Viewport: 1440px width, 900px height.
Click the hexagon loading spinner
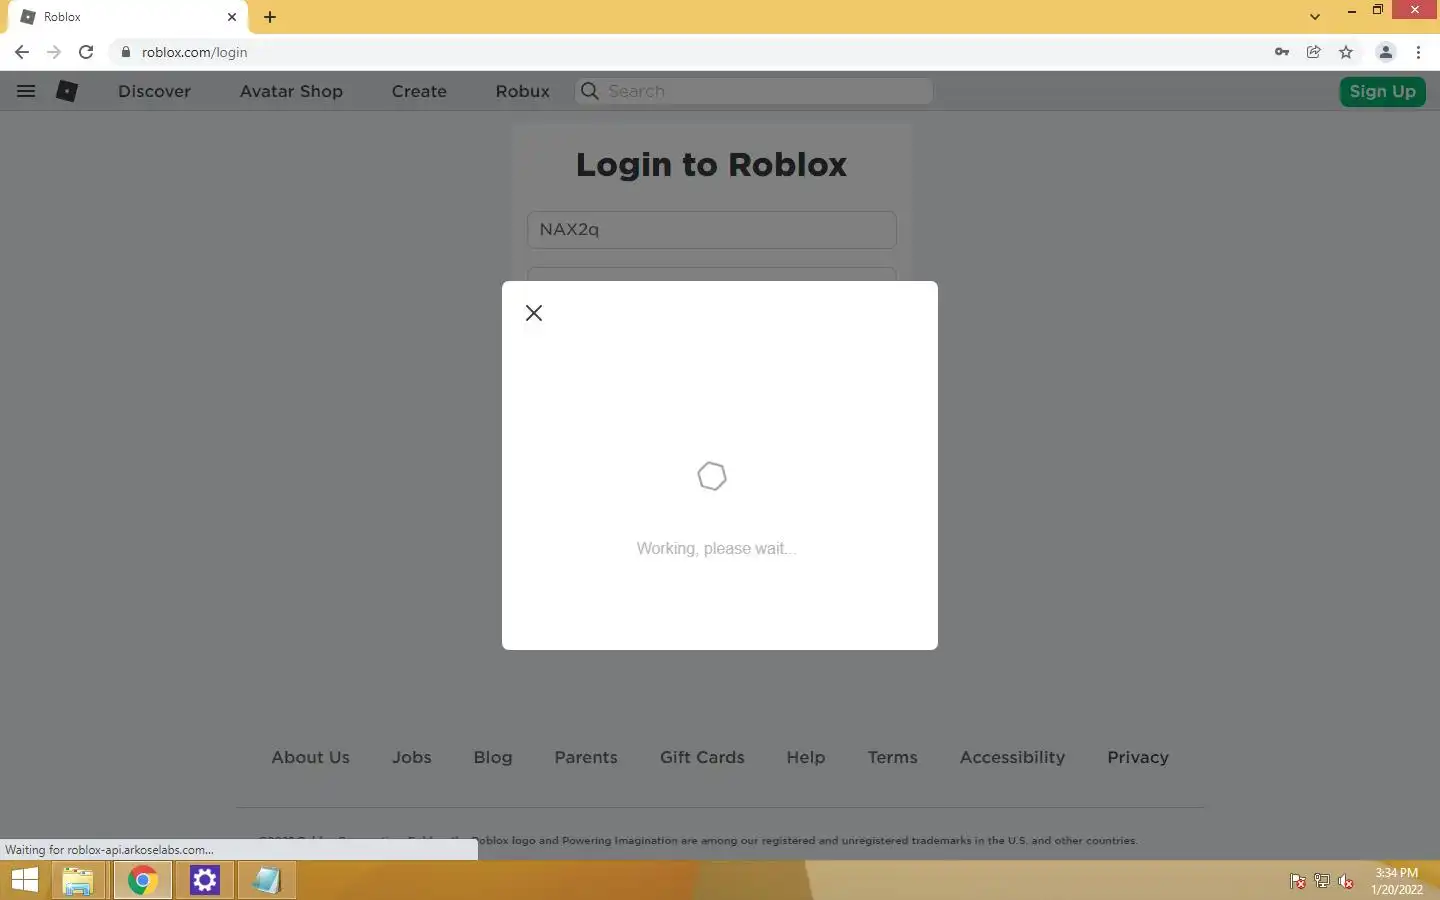coord(712,476)
